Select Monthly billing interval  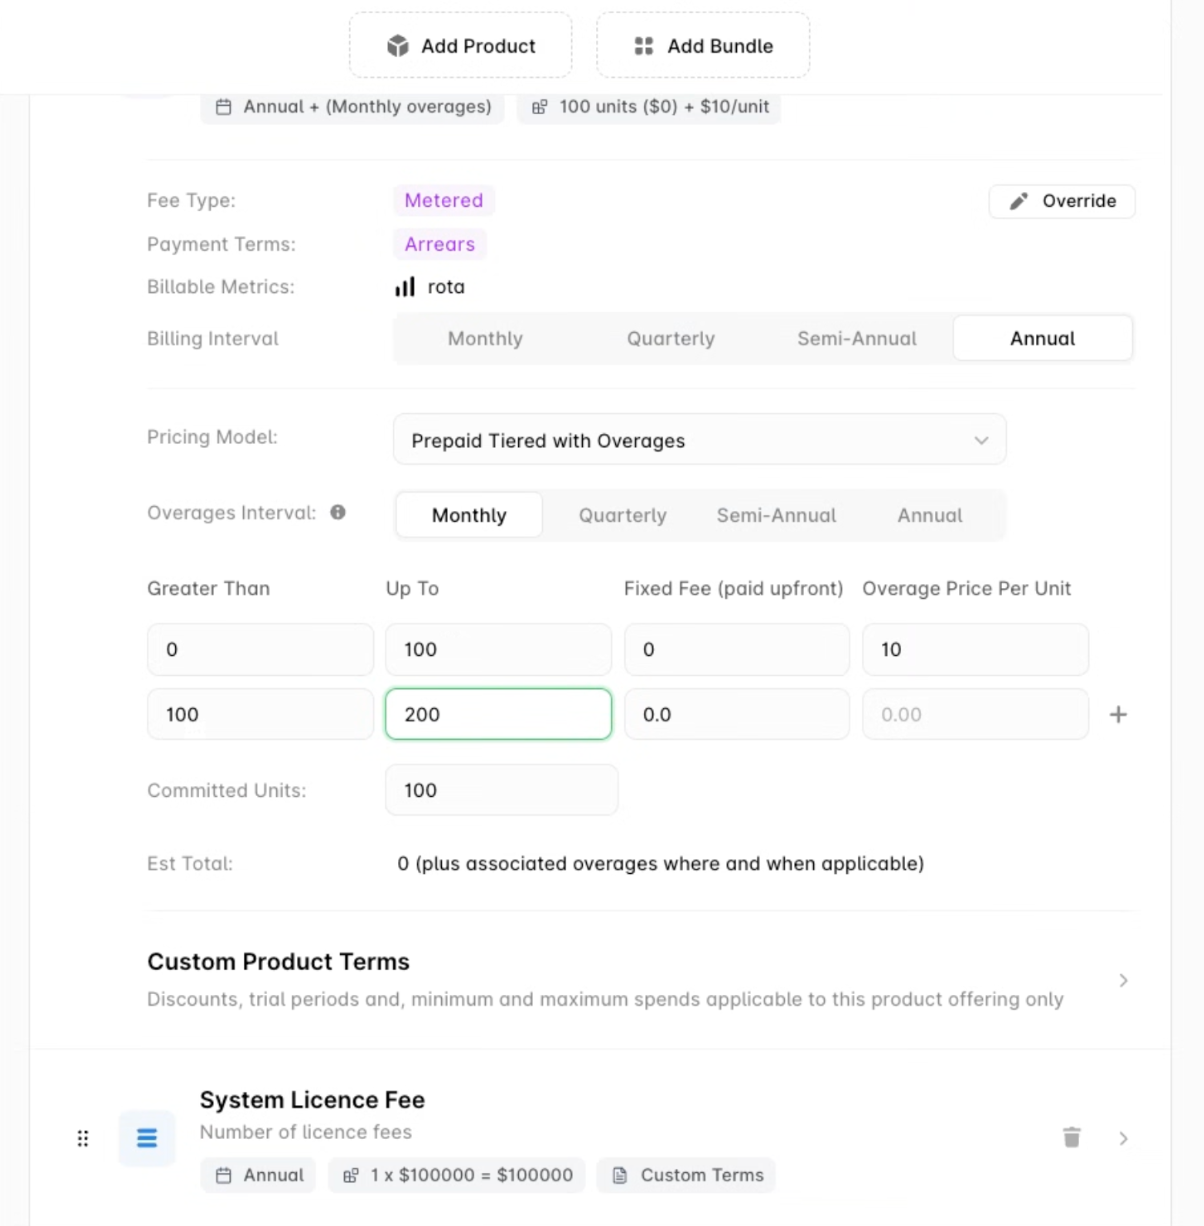click(x=485, y=338)
